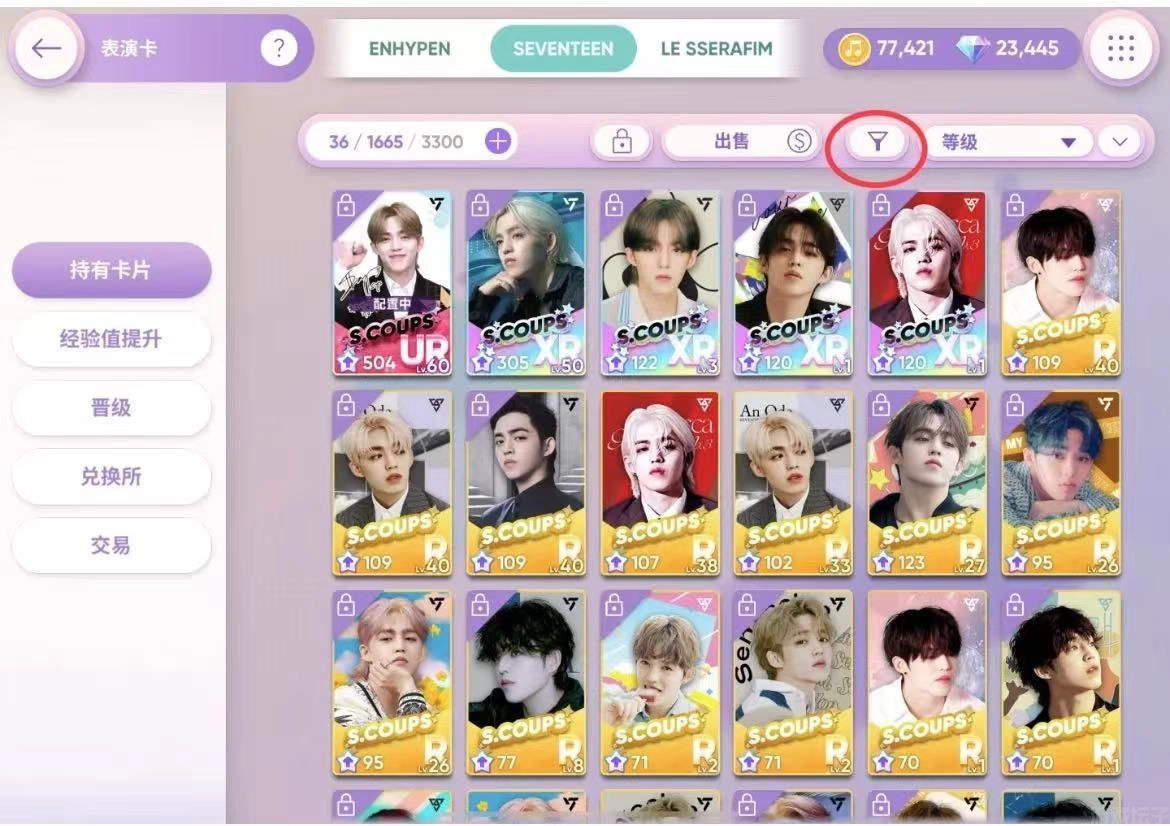Screen dimensions: 1170x826
Task: Click the 出售 sell button
Action: [739, 141]
